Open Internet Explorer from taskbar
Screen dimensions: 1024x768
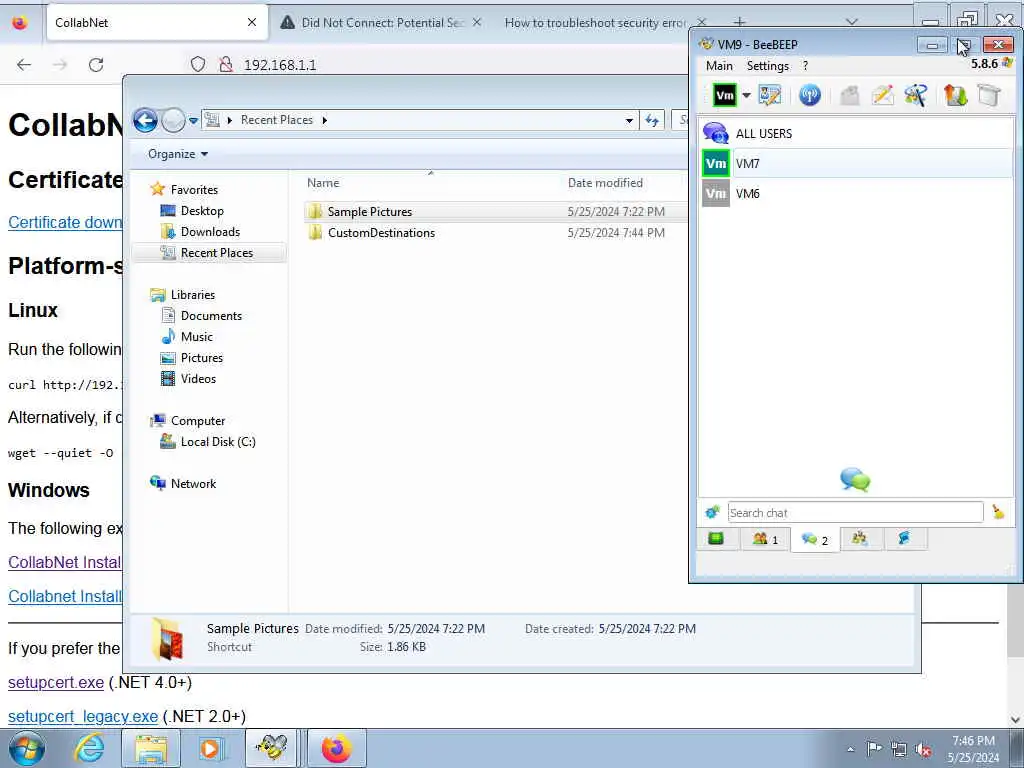(x=89, y=748)
